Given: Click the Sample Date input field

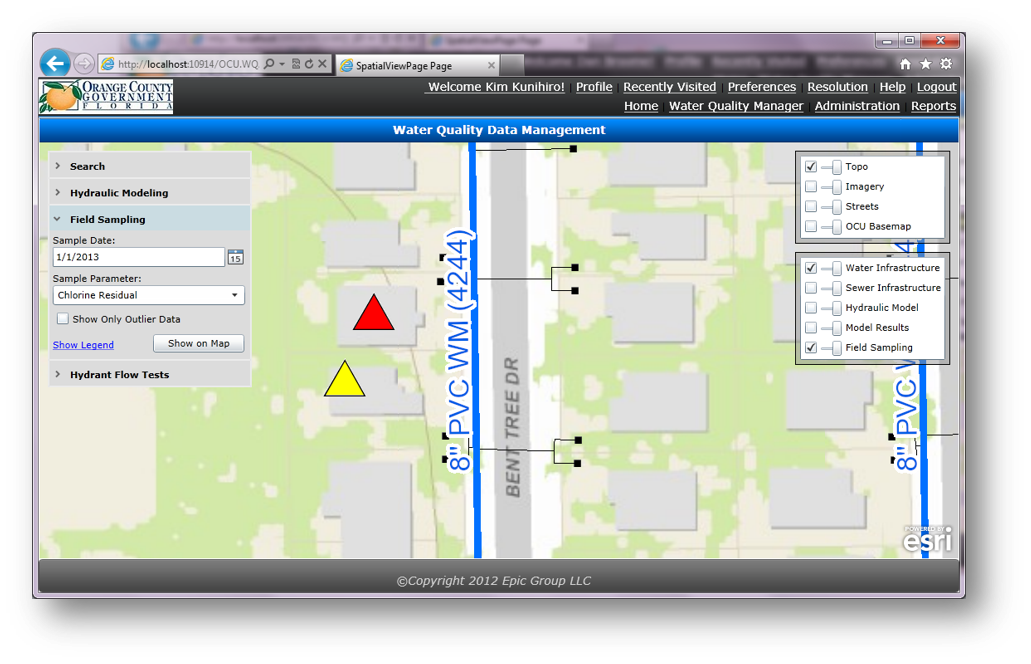Looking at the screenshot, I should pos(138,257).
